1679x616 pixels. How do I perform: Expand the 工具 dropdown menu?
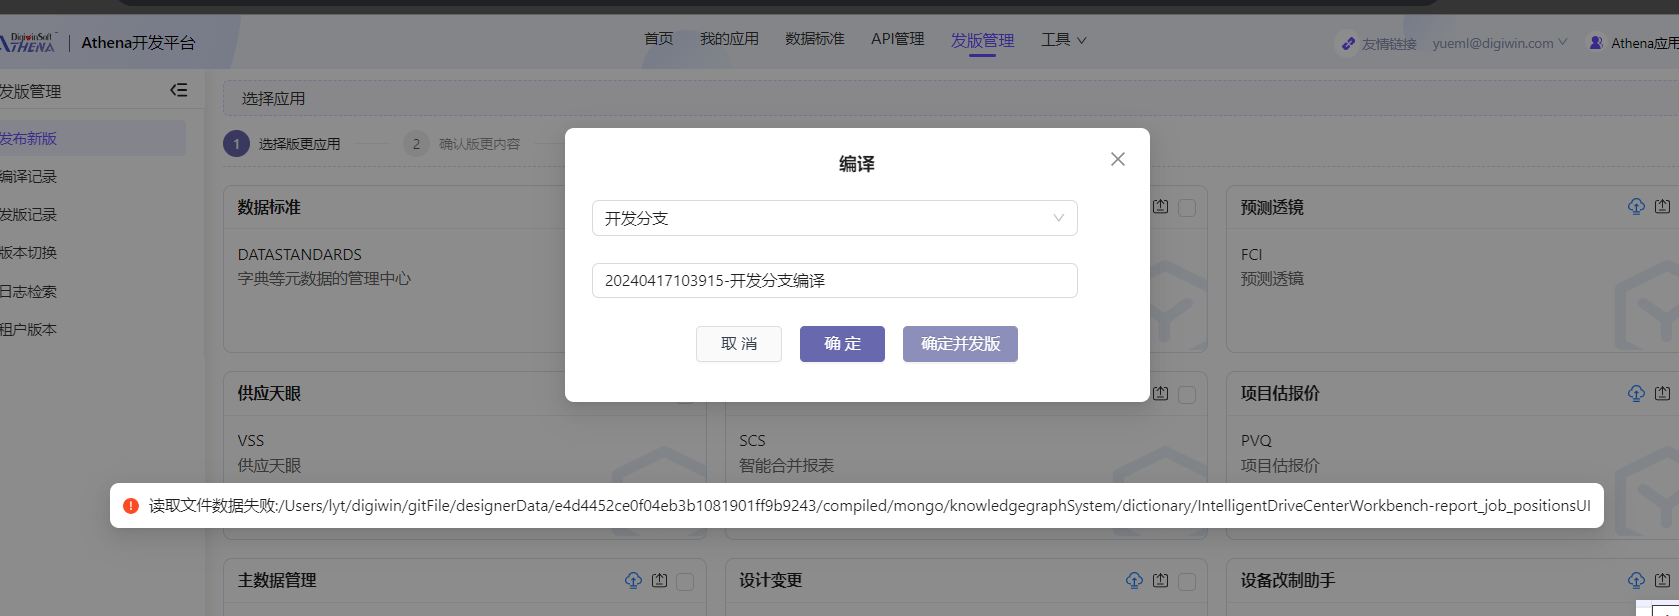1063,40
